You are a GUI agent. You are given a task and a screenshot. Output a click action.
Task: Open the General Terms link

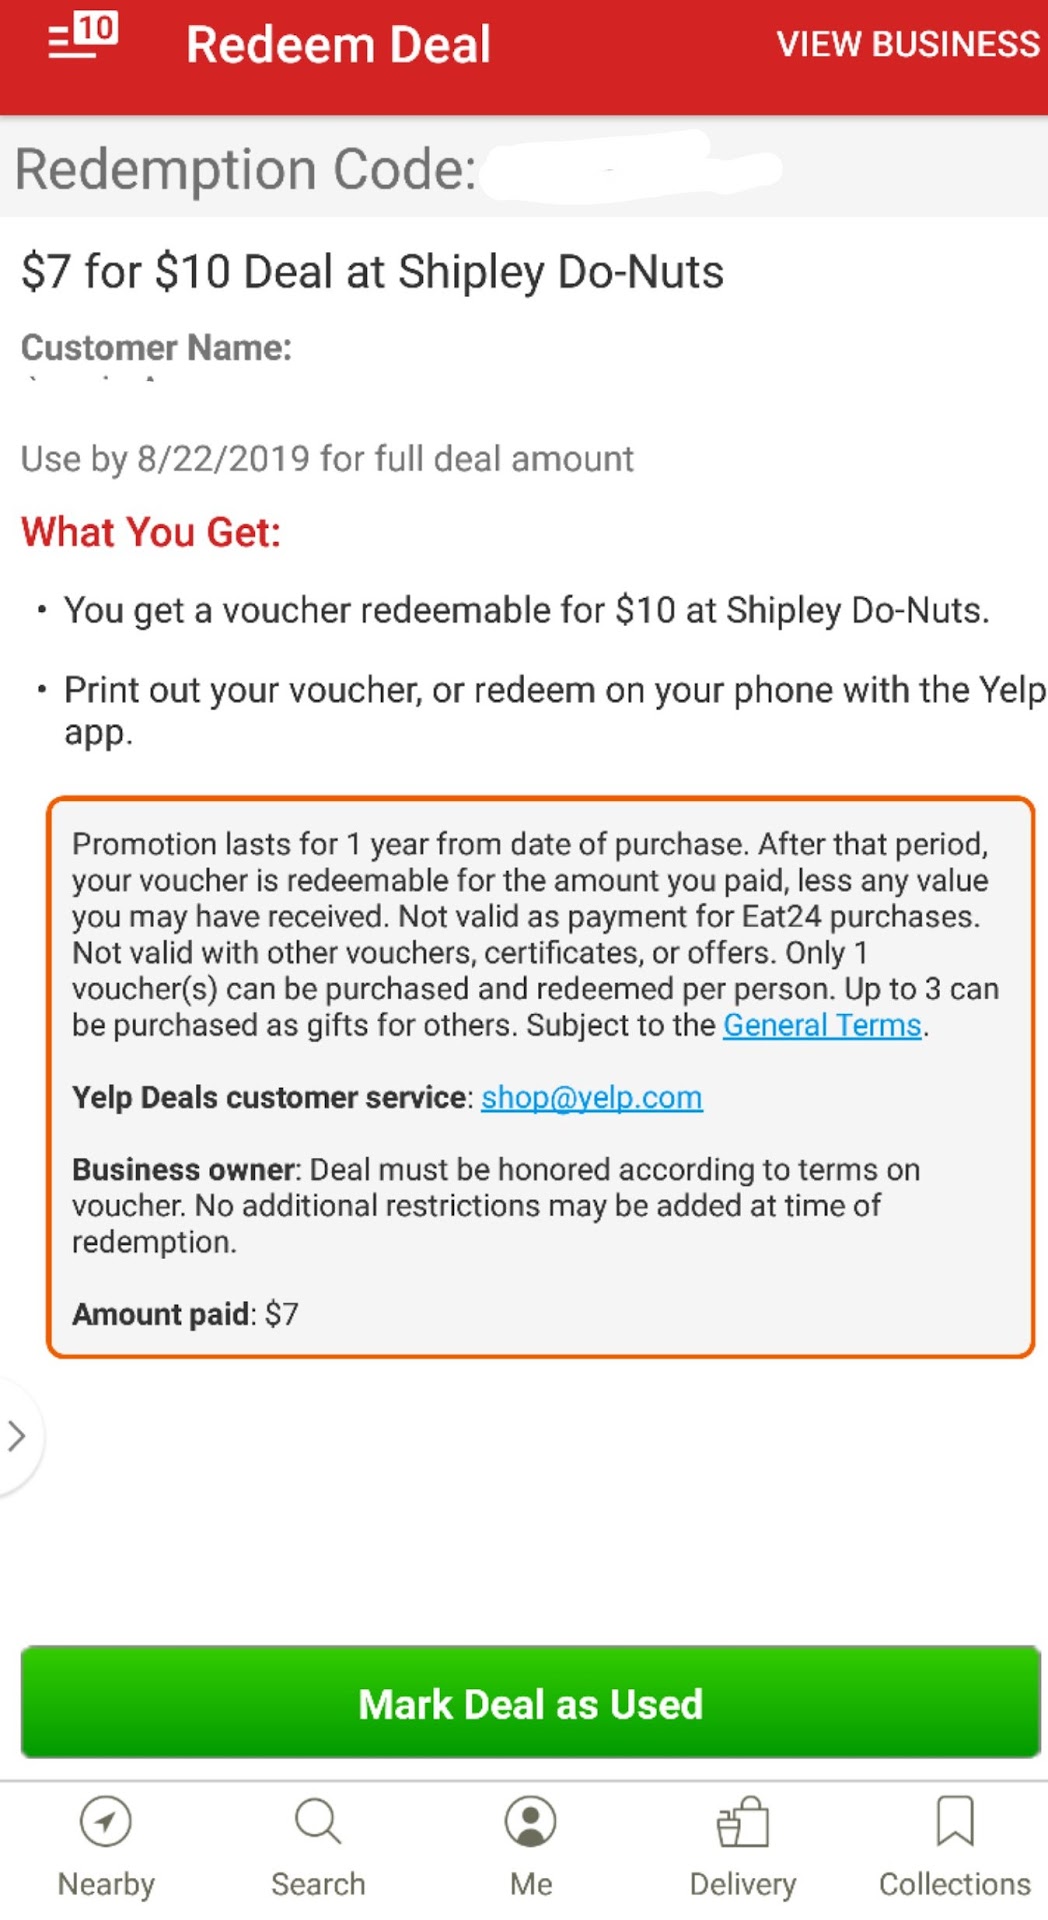822,1025
